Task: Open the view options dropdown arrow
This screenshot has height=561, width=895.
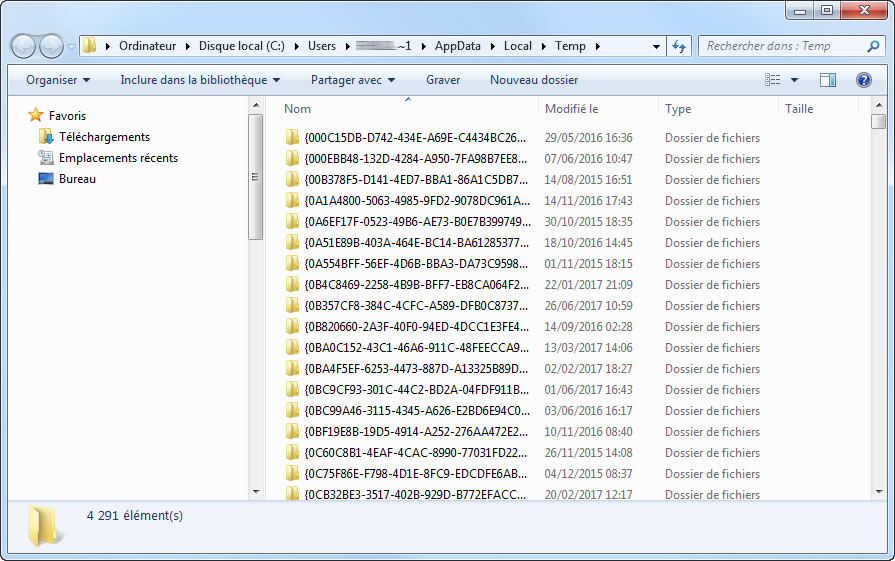Action: (x=795, y=80)
